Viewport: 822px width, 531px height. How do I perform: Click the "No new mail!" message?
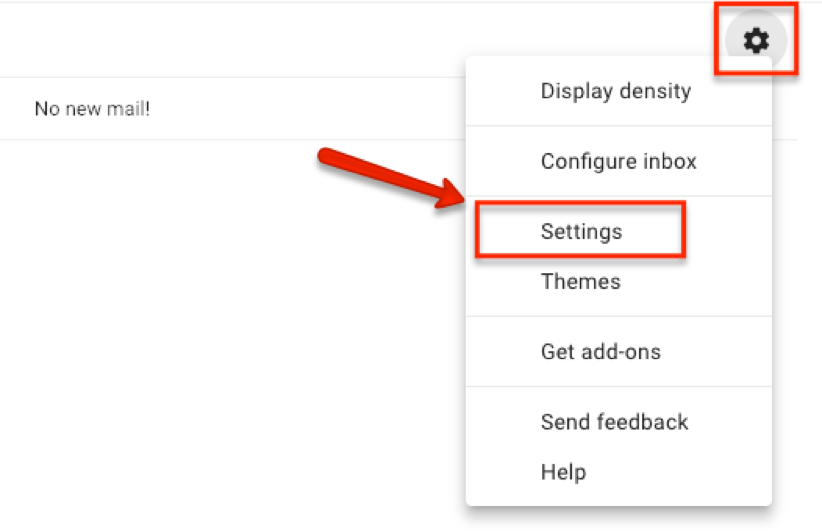coord(92,108)
